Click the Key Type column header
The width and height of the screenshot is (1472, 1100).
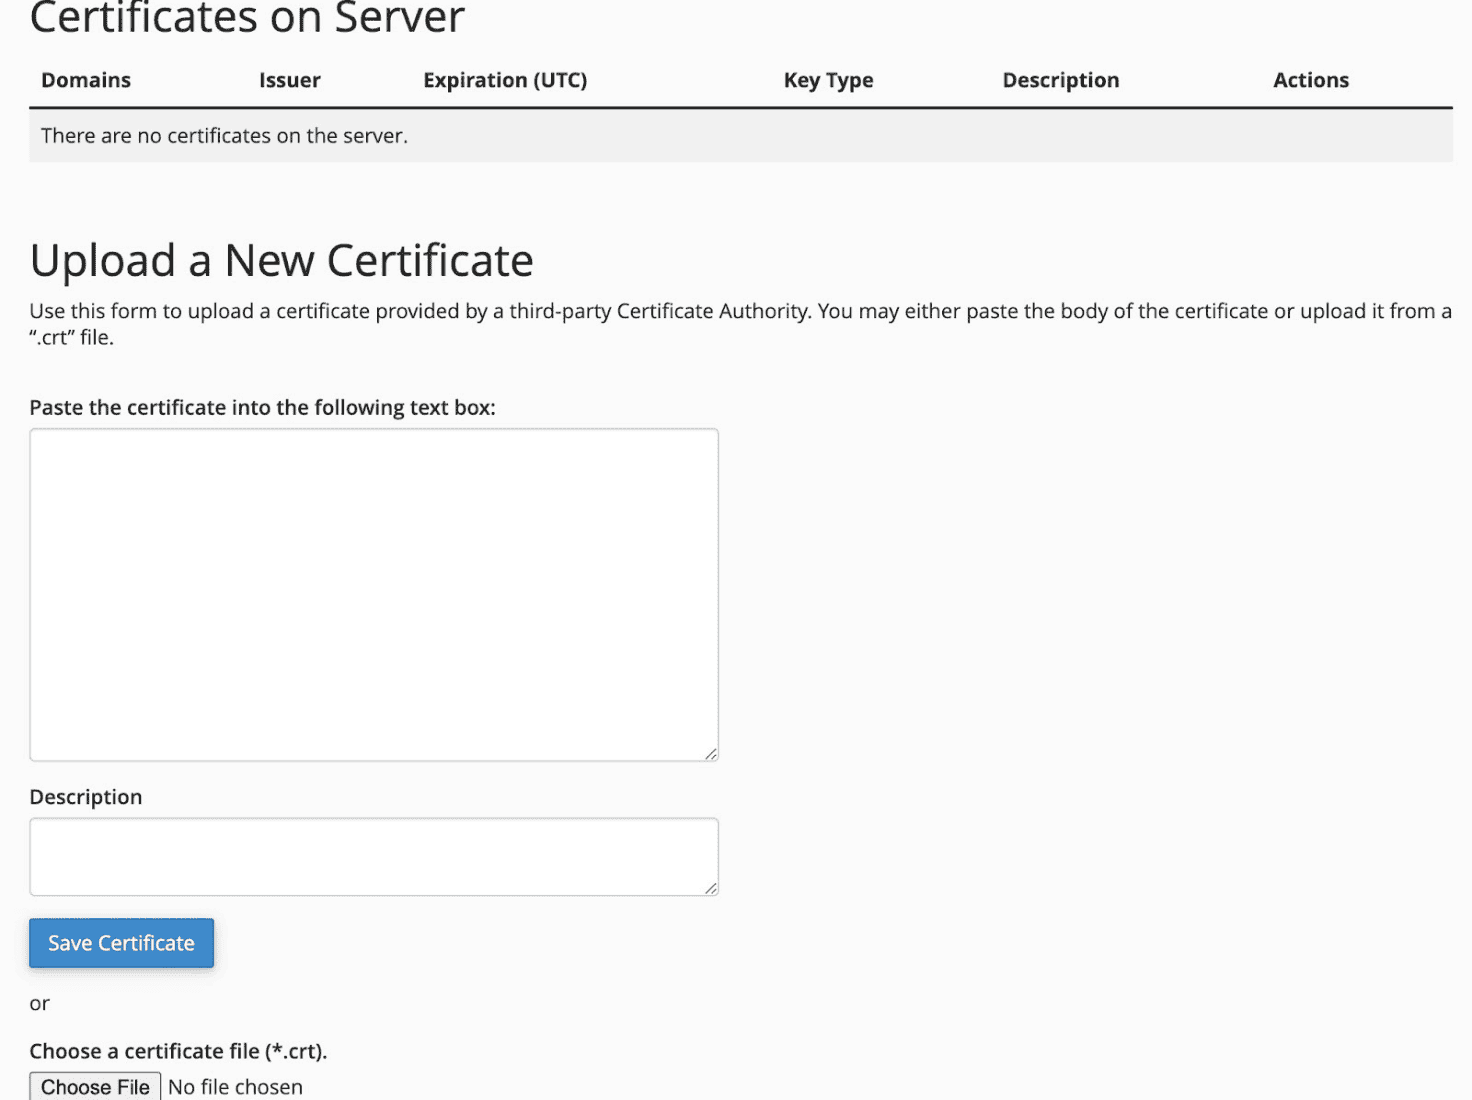tap(828, 80)
